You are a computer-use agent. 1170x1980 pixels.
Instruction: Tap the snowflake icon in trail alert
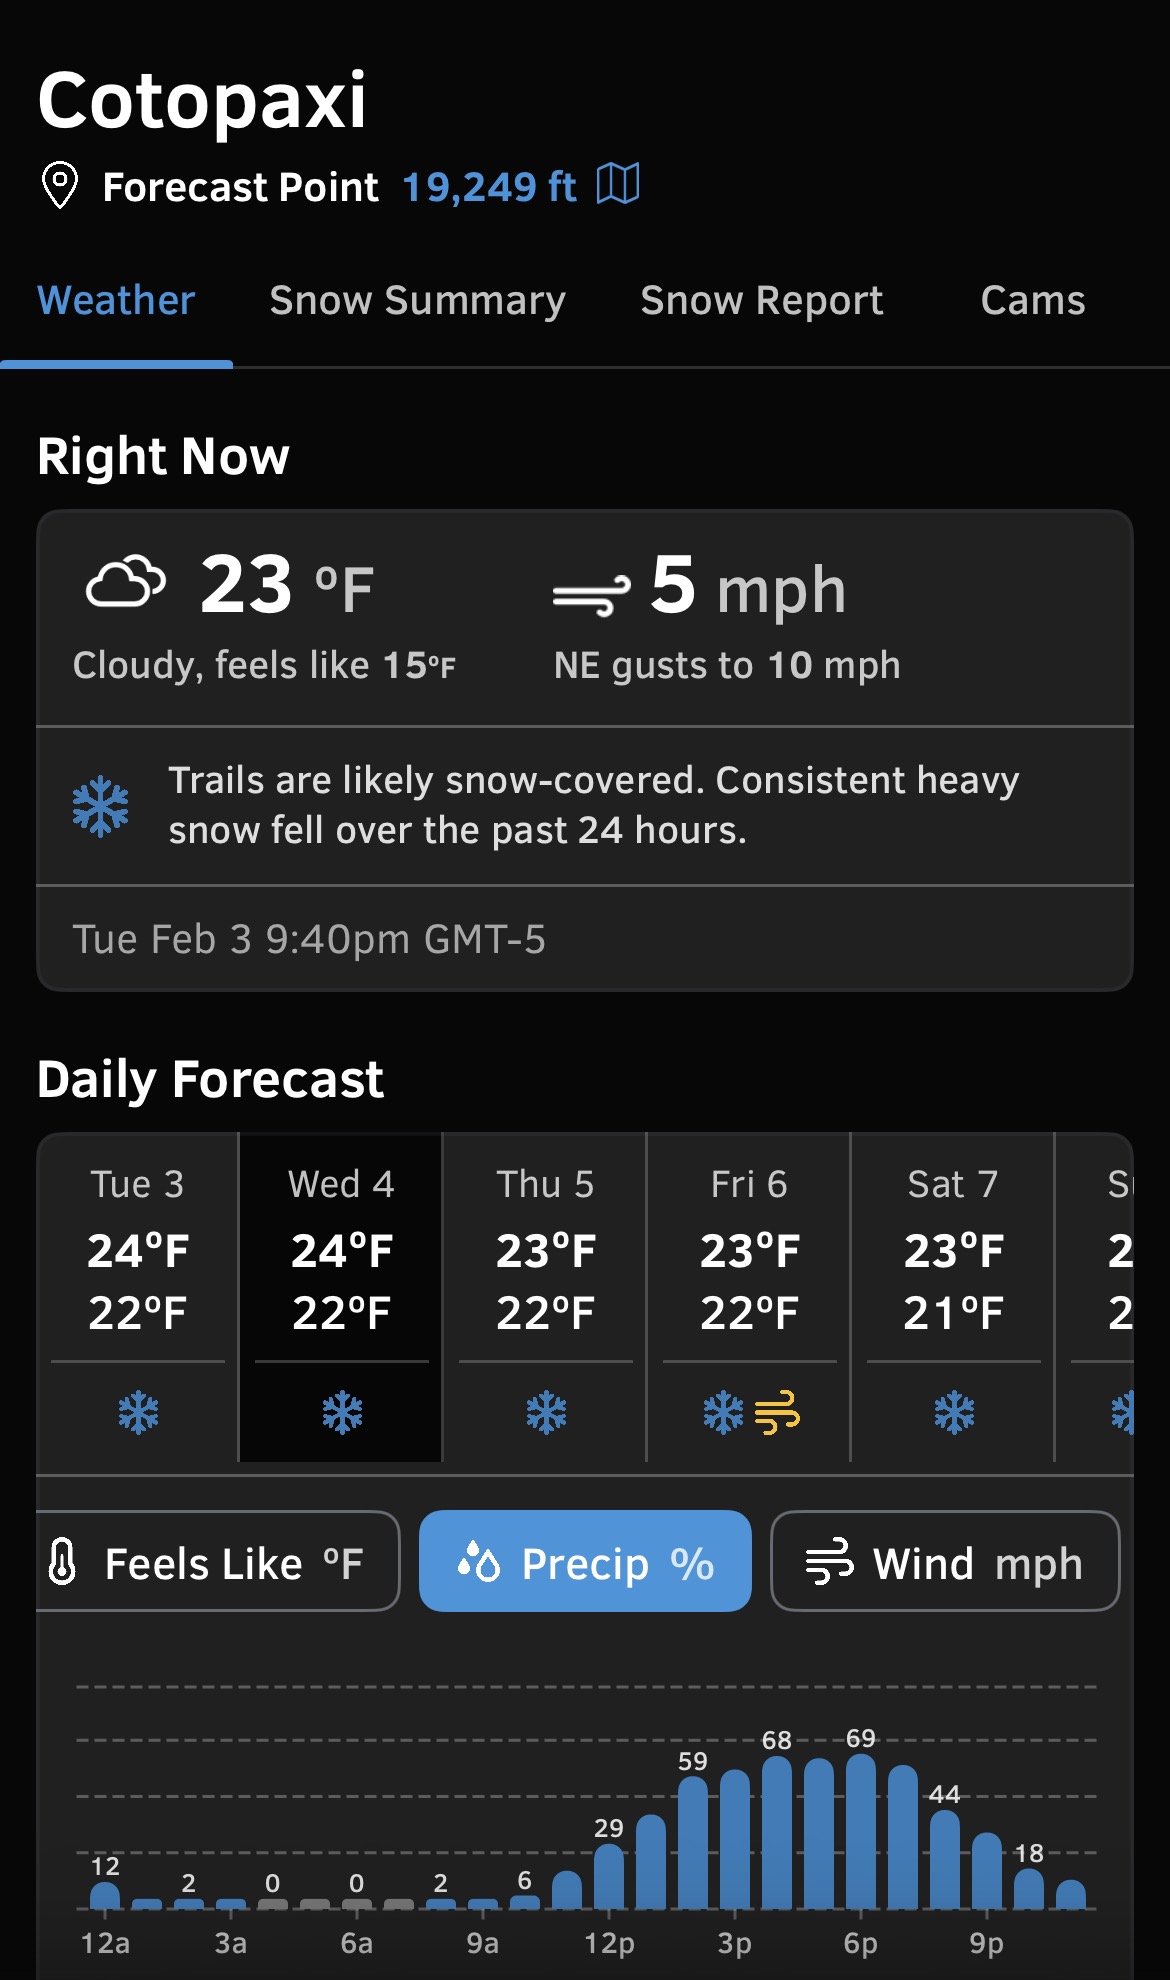[101, 806]
